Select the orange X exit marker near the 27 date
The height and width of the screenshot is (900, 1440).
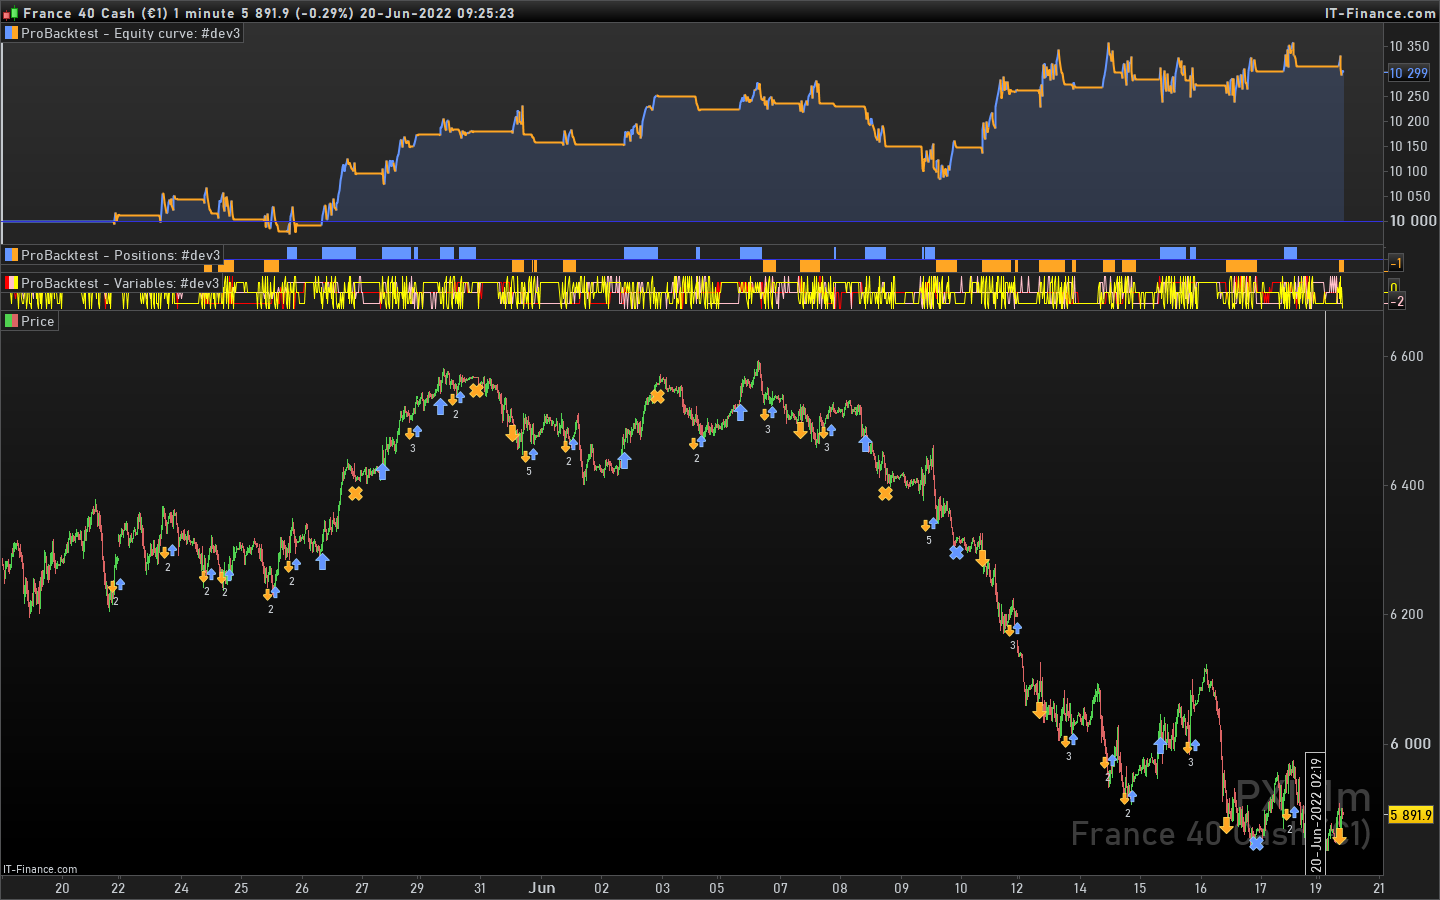355,493
